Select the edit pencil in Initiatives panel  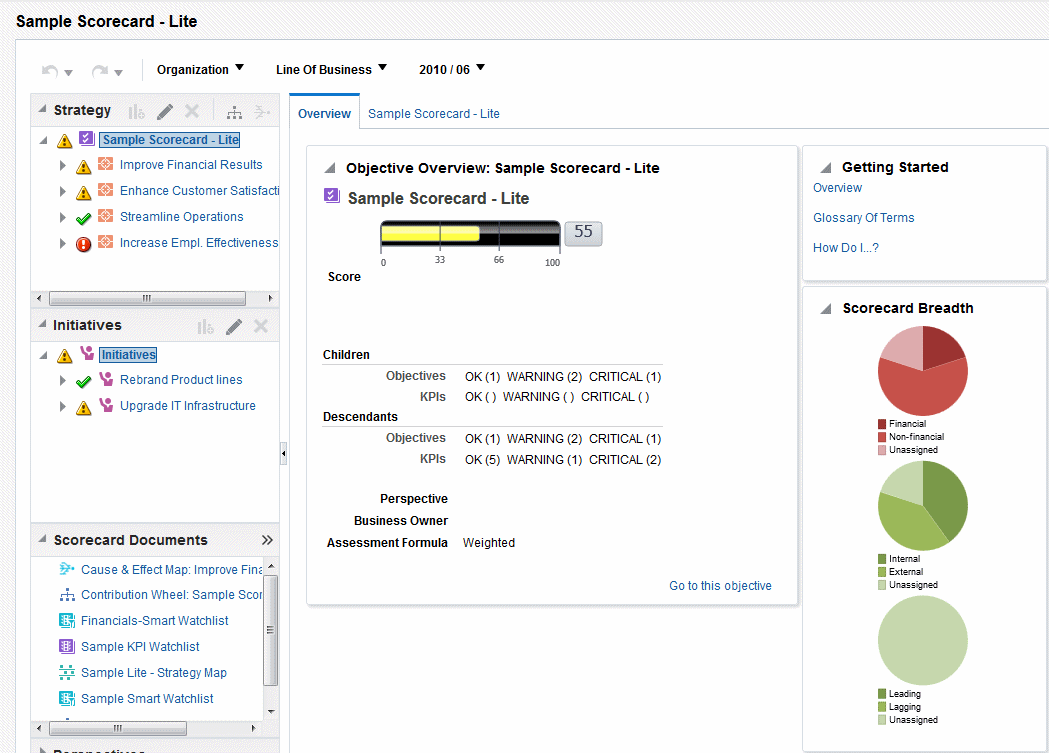click(x=233, y=326)
